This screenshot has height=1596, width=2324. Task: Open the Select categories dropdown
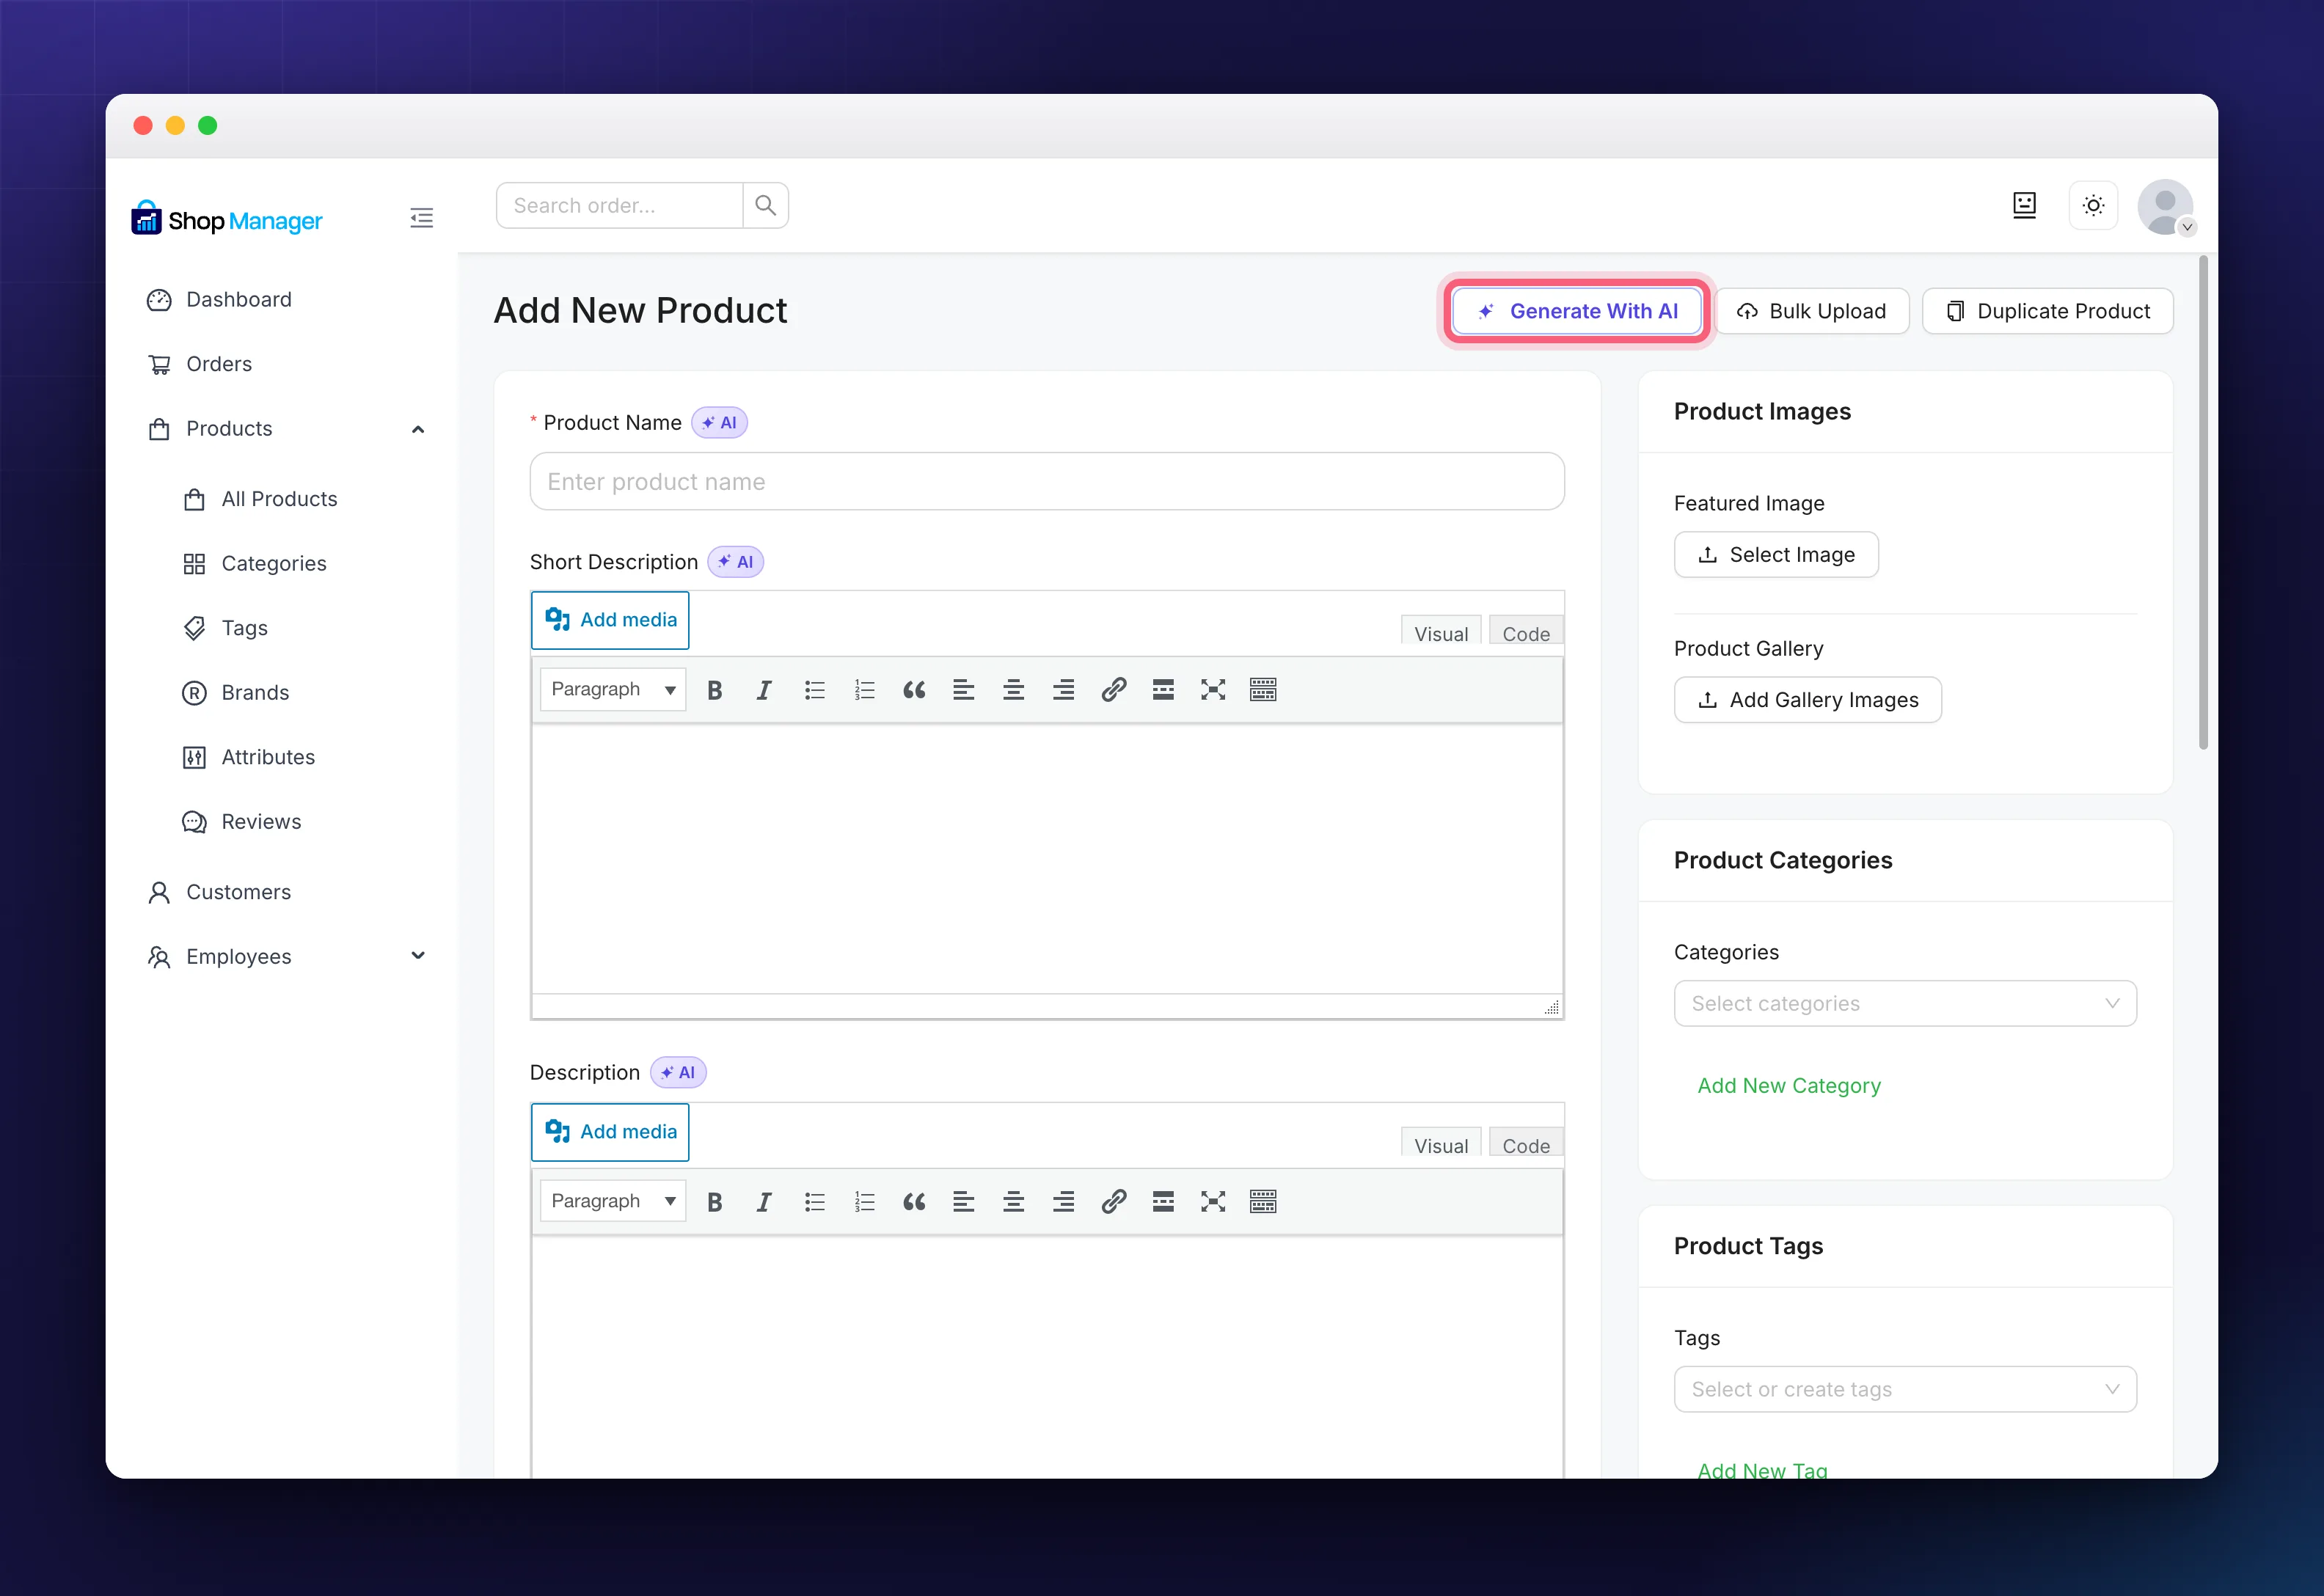point(1905,1004)
